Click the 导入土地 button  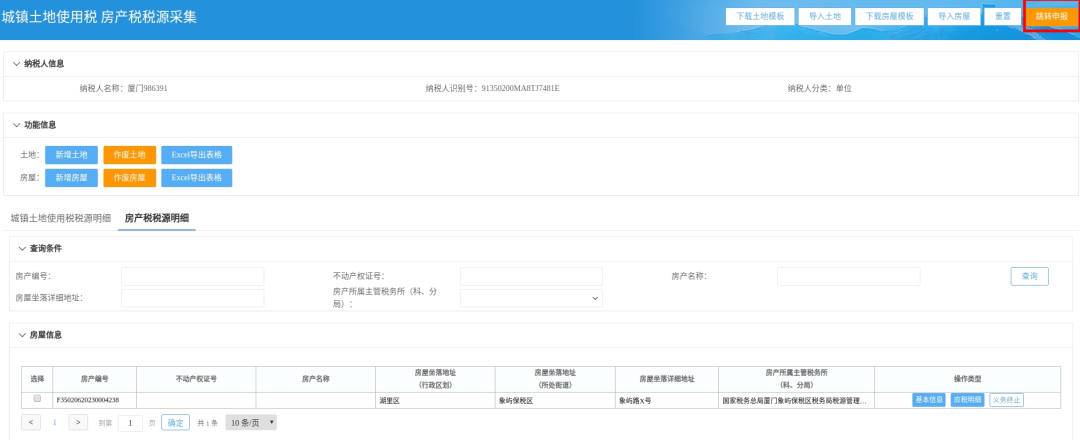tap(824, 17)
